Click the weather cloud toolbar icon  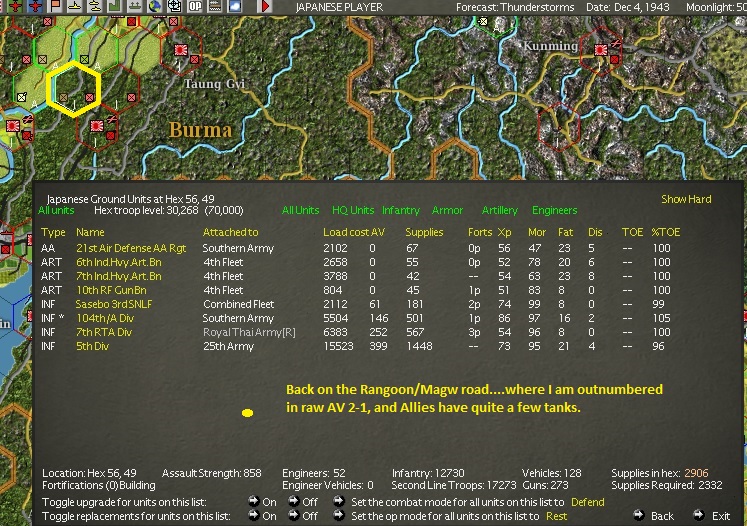click(x=235, y=6)
